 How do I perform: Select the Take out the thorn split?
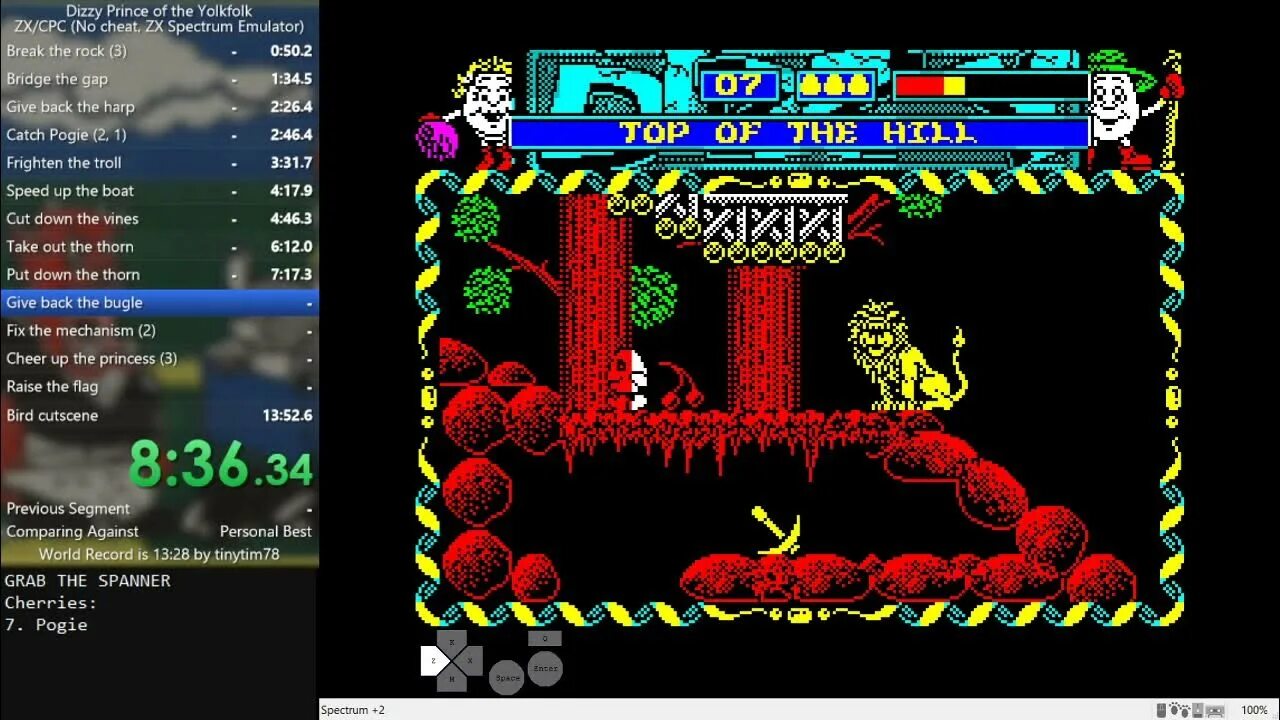coord(159,246)
